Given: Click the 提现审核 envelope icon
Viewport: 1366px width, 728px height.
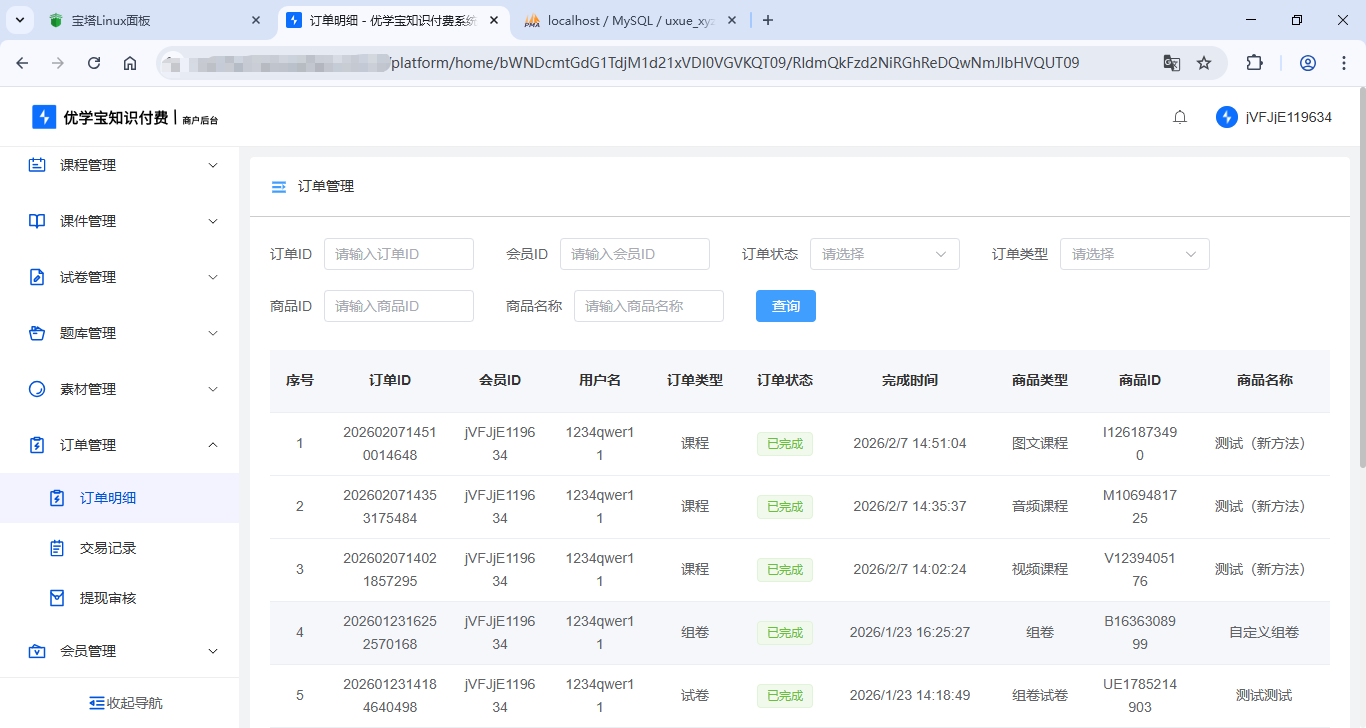Looking at the screenshot, I should point(55,598).
